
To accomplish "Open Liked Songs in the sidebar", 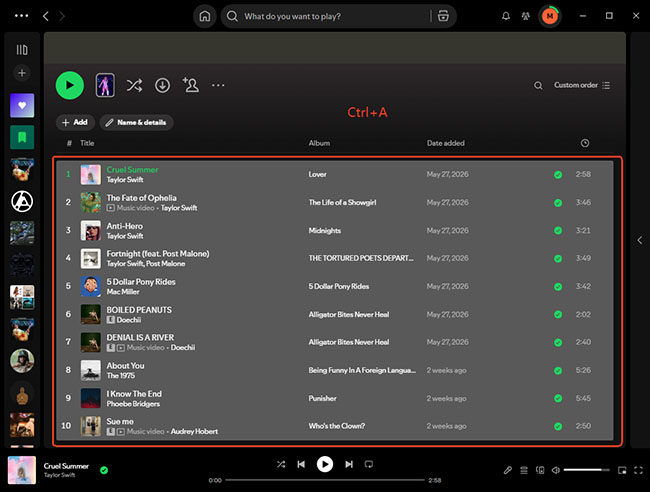I will tap(22, 105).
